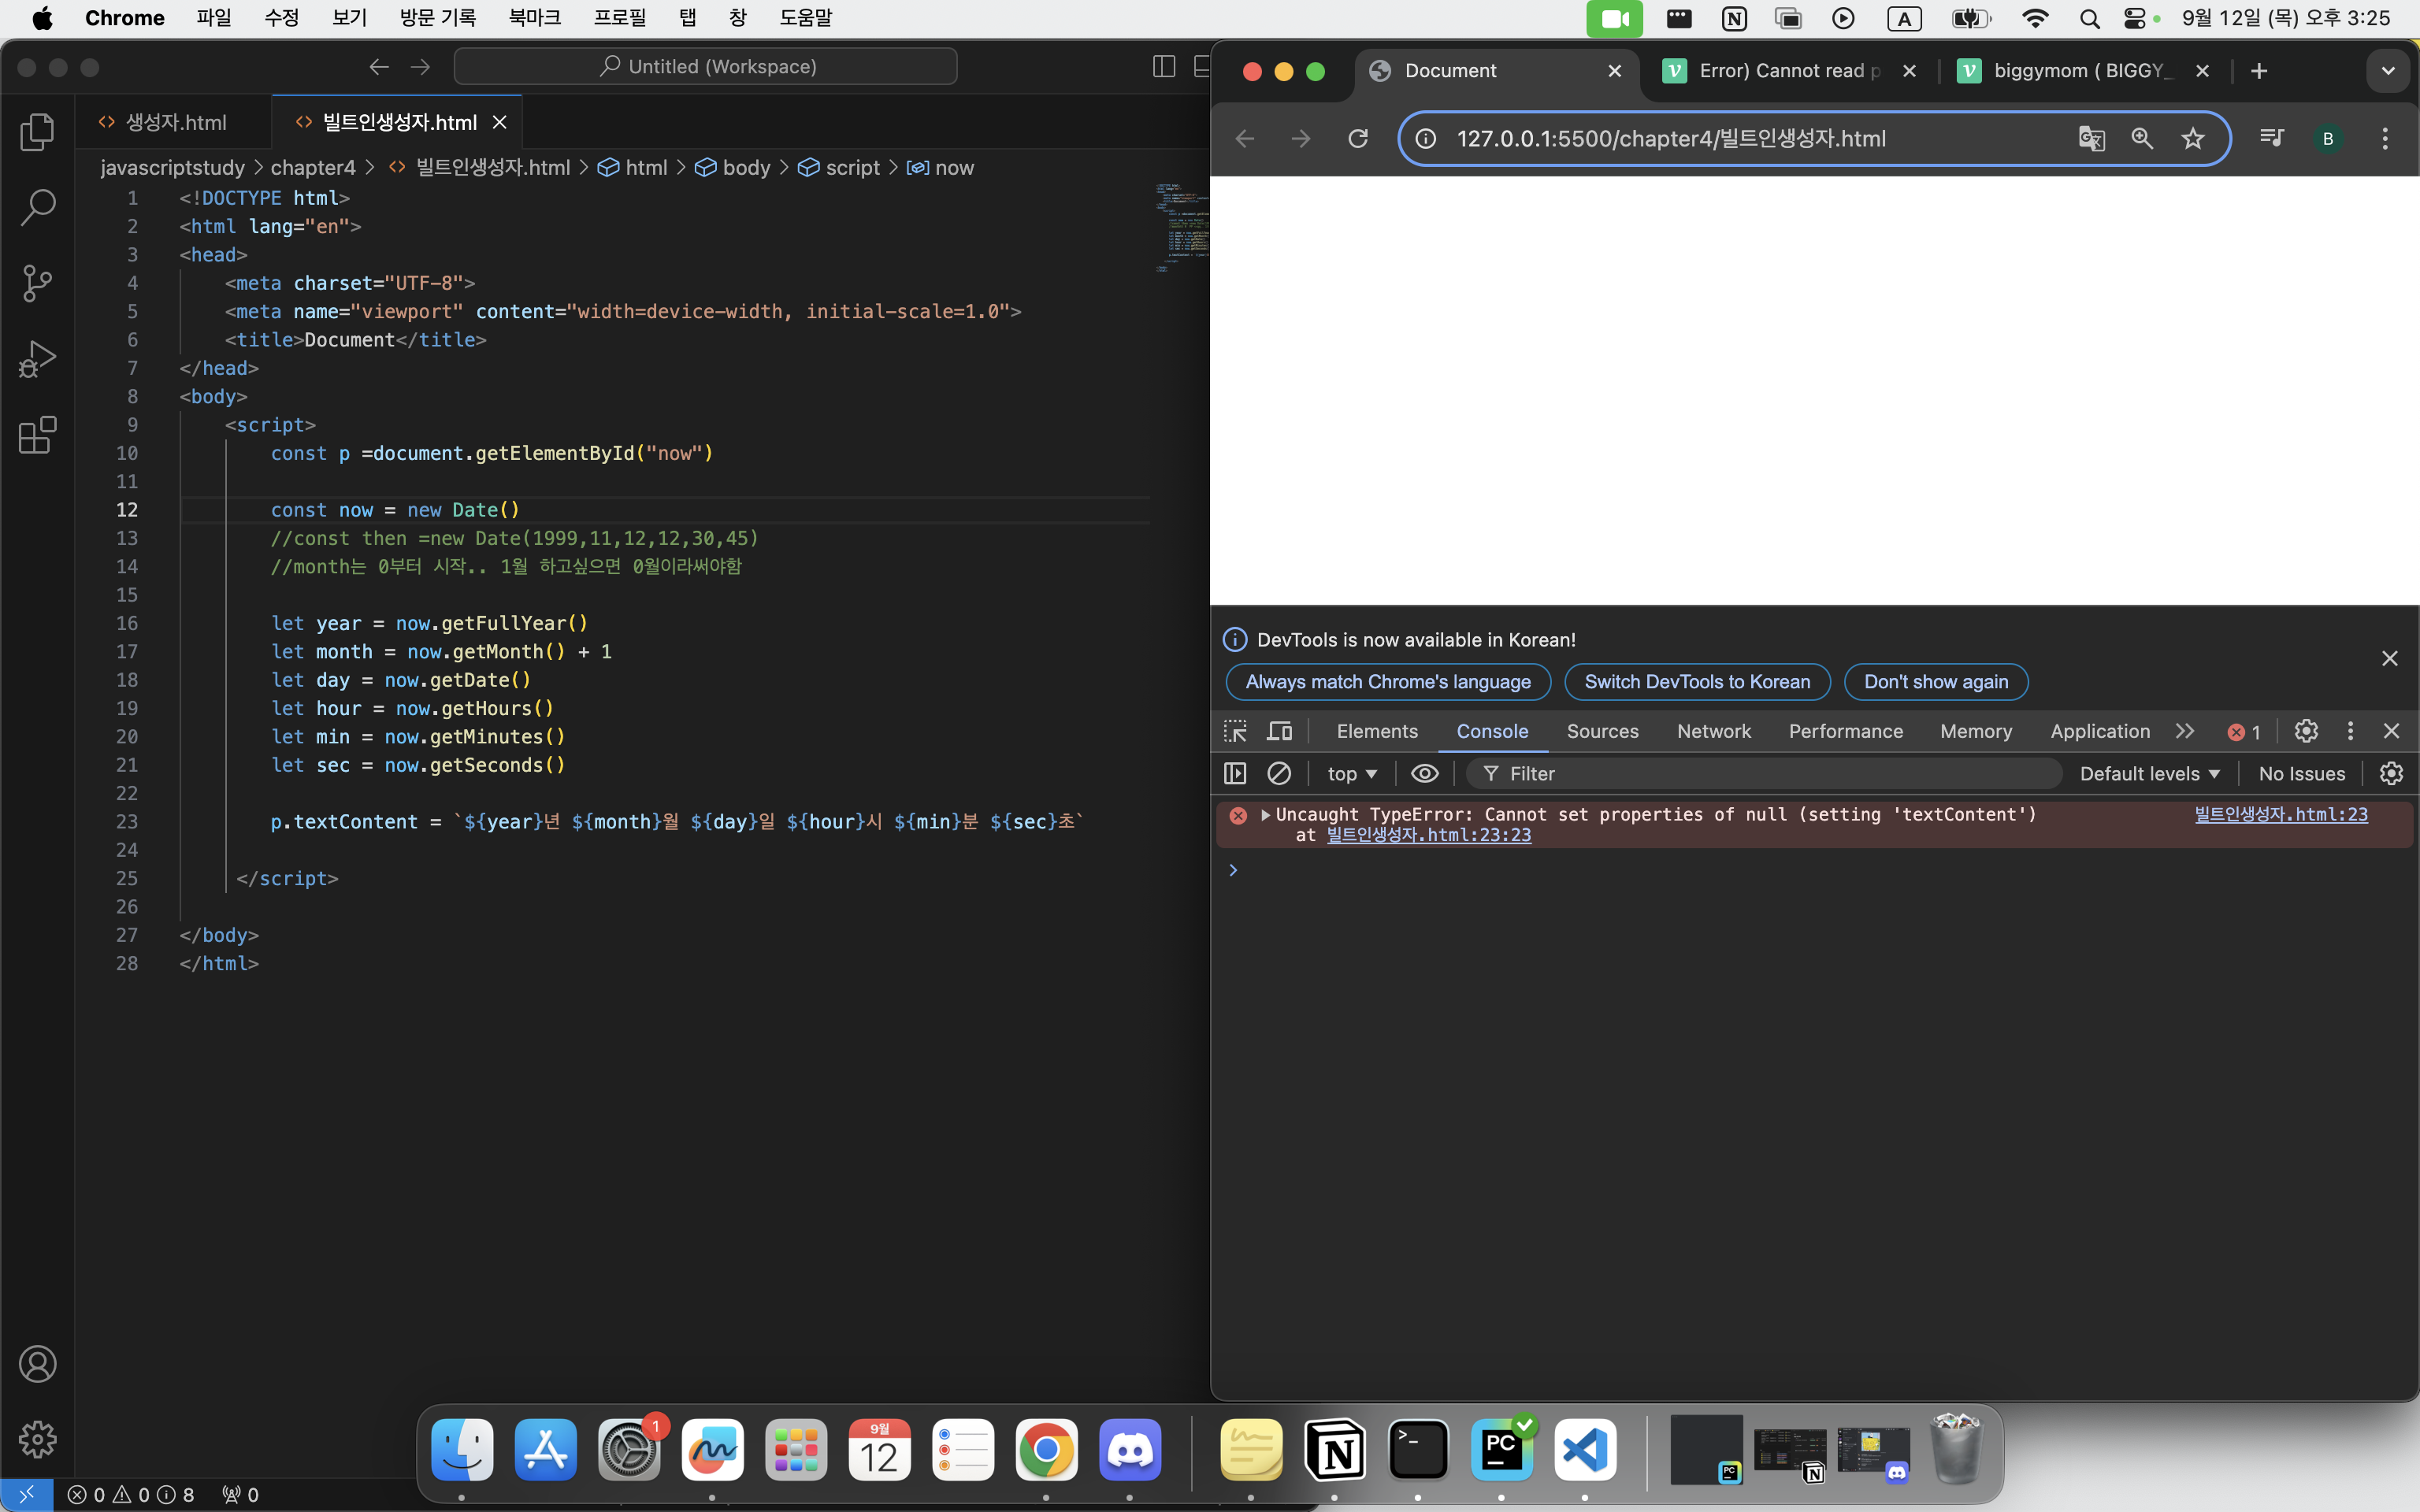
Task: Click DevTools inspect element picker icon
Action: pyautogui.click(x=1235, y=731)
